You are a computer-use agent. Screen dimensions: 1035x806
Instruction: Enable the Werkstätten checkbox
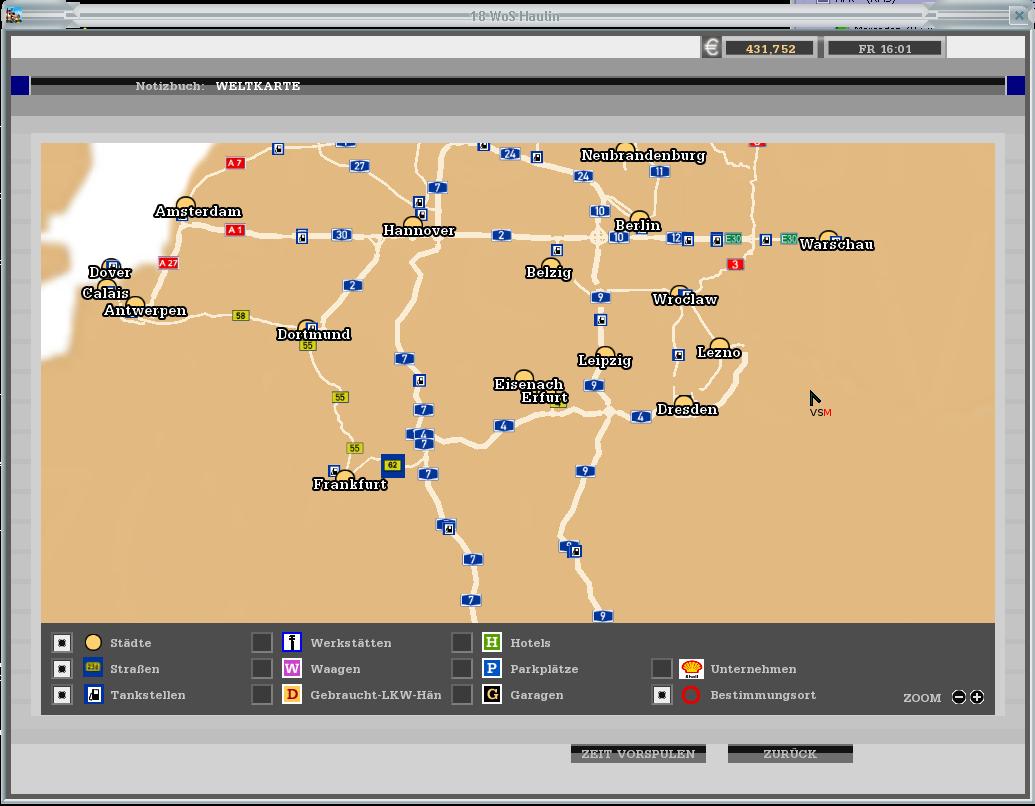coord(262,643)
